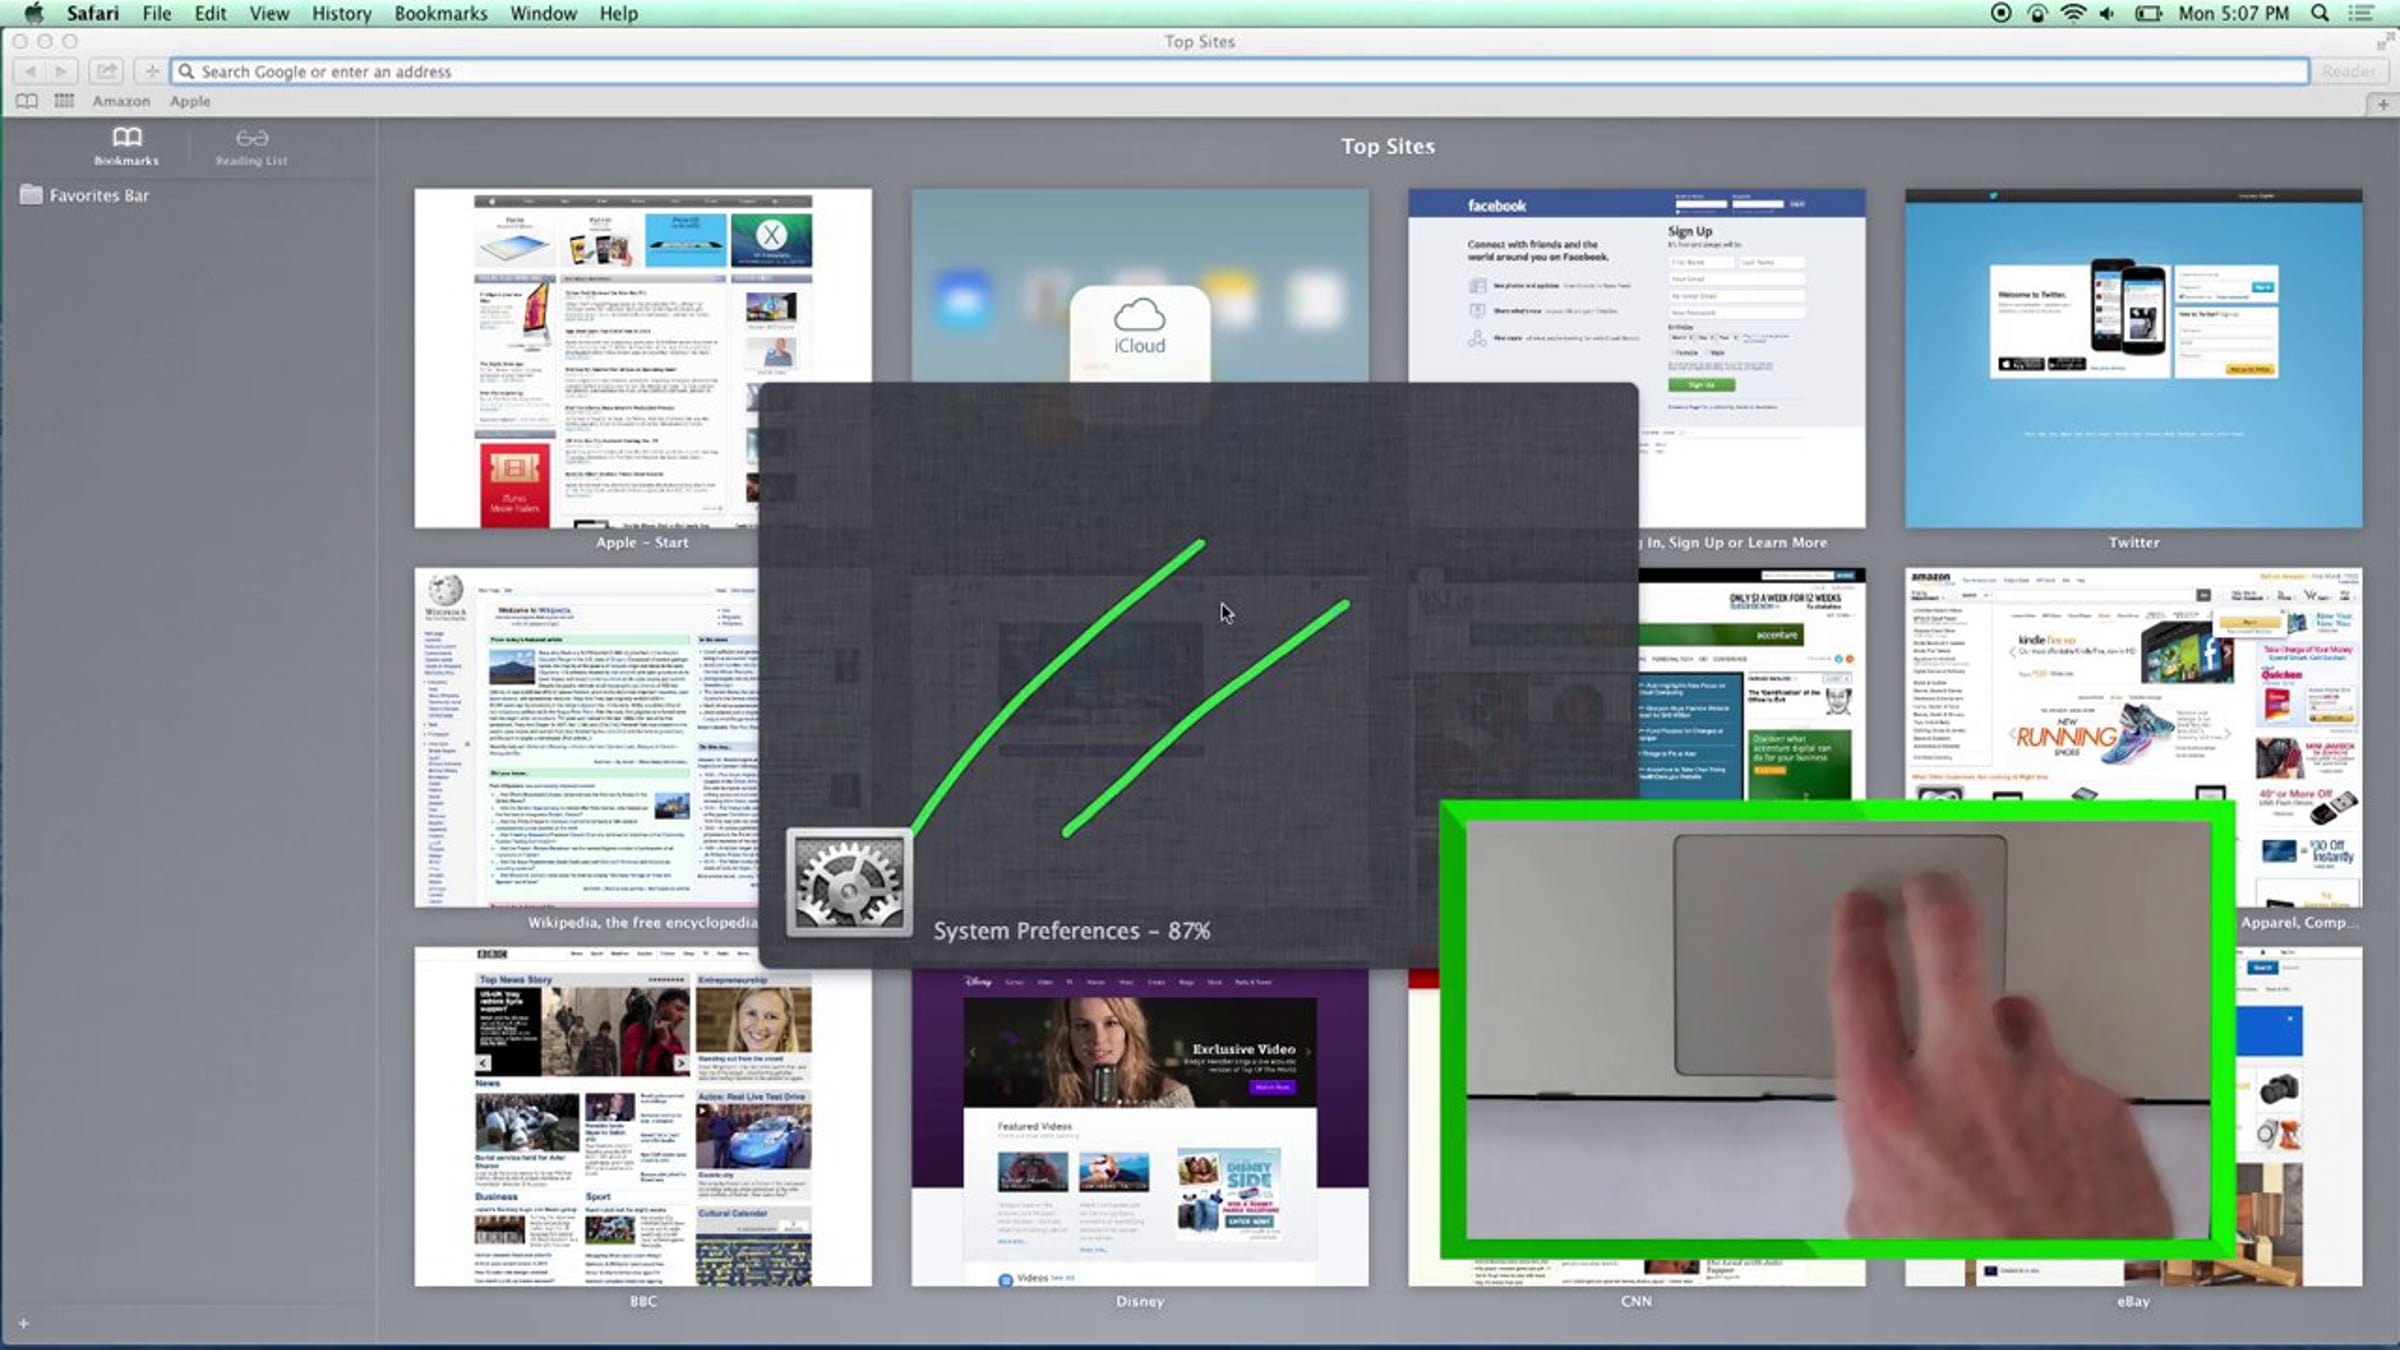The image size is (2400, 1350).
Task: Open the Amazon top site thumbnail
Action: click(2134, 686)
